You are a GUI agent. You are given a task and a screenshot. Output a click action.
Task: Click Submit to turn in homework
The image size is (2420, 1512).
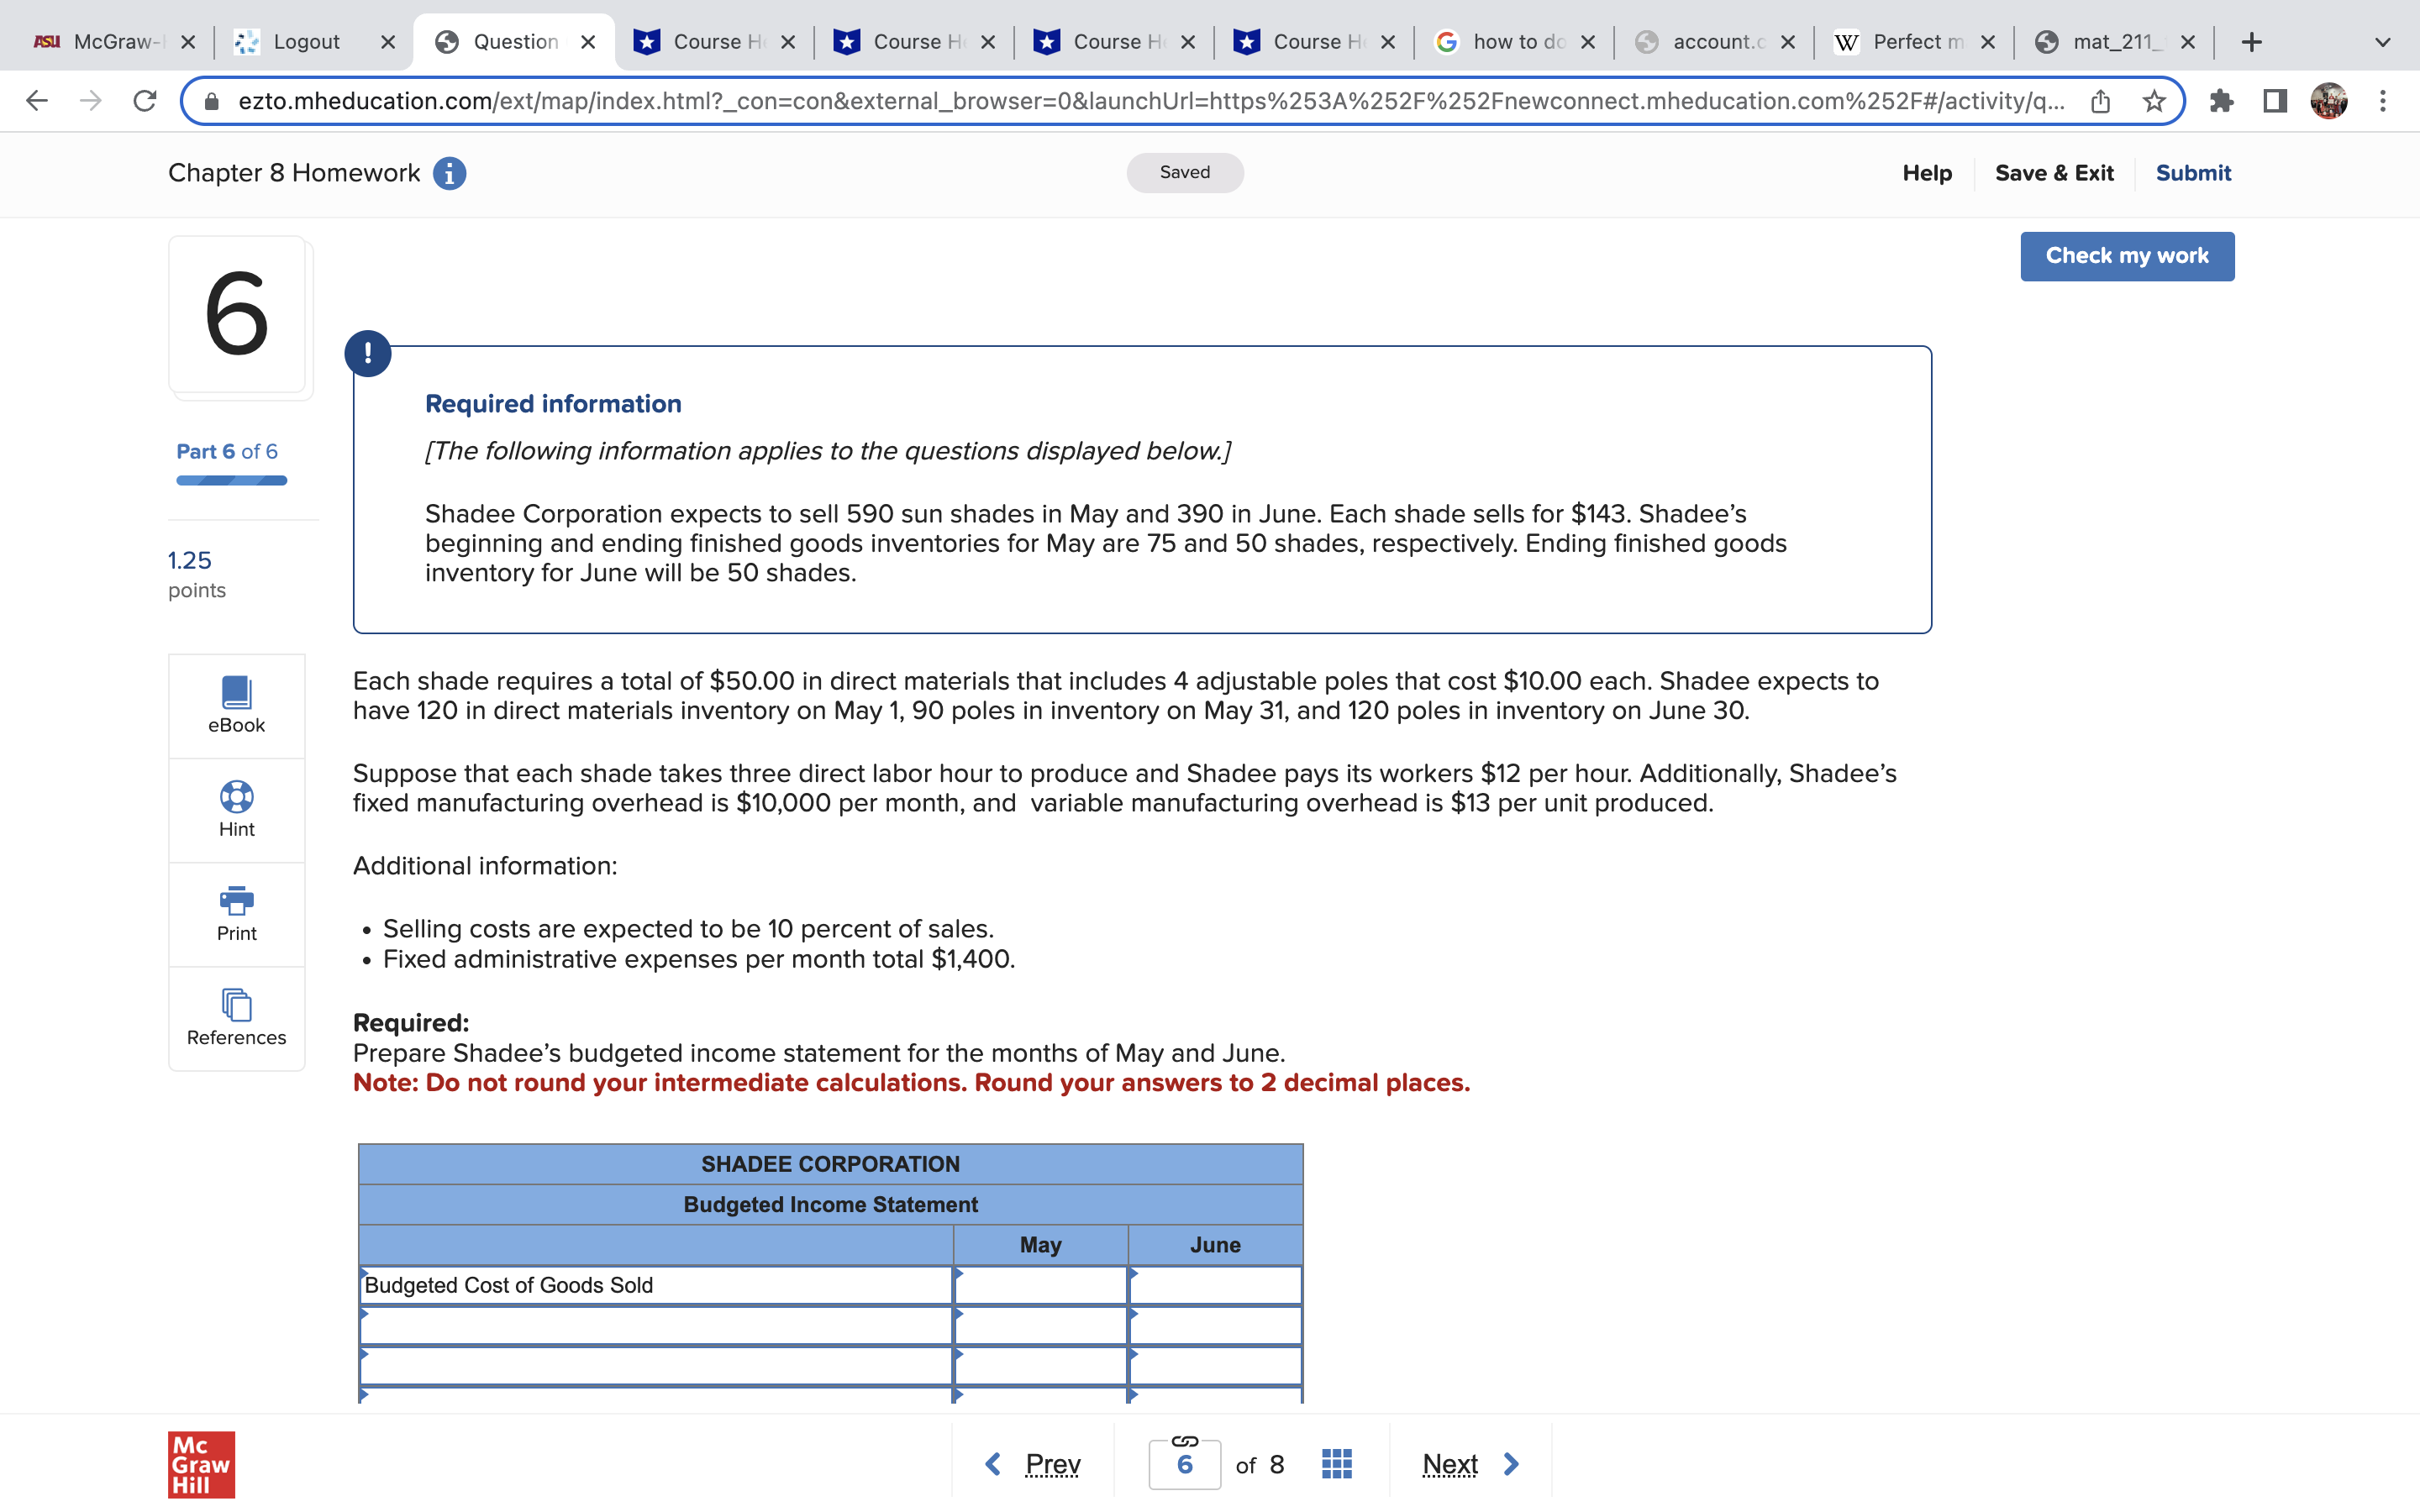click(x=2193, y=172)
